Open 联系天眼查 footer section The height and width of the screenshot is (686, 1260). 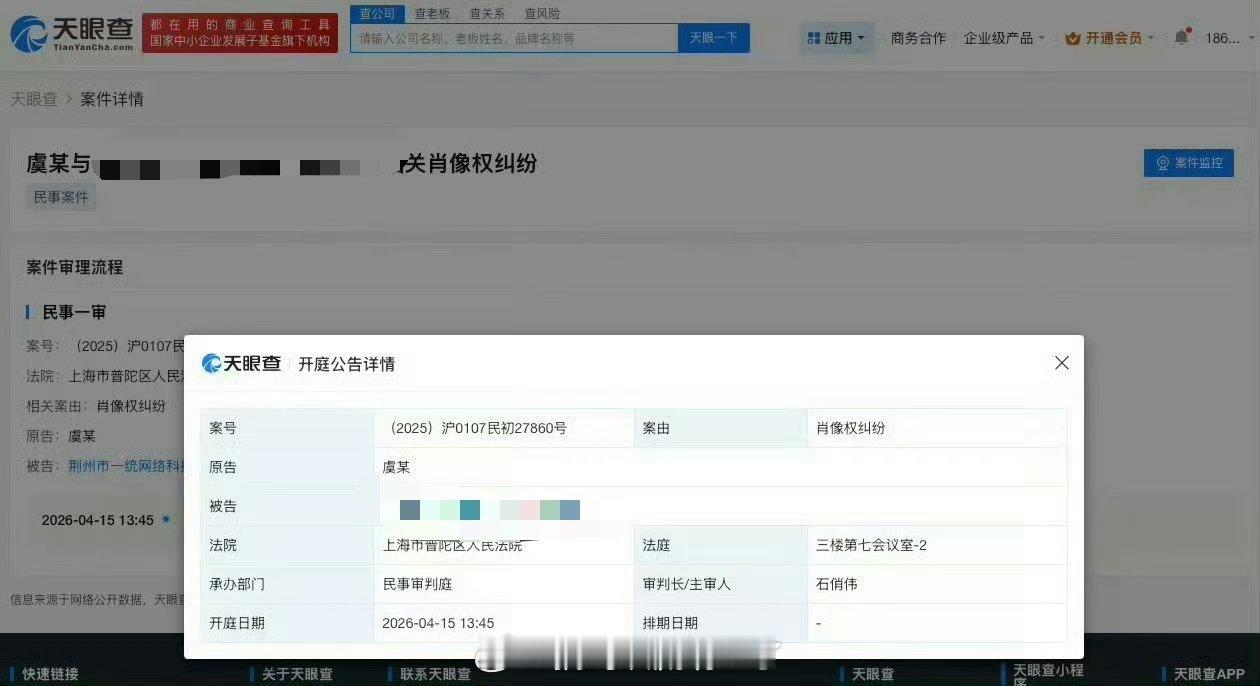click(x=435, y=675)
